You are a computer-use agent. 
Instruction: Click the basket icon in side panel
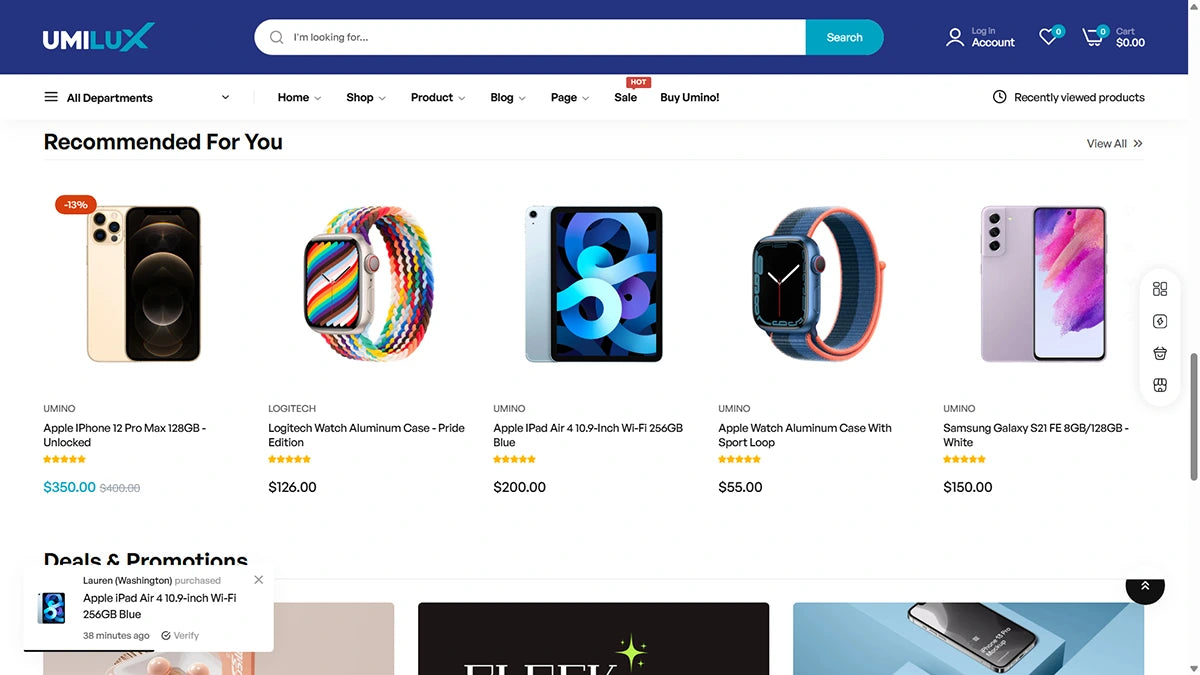[x=1160, y=353]
